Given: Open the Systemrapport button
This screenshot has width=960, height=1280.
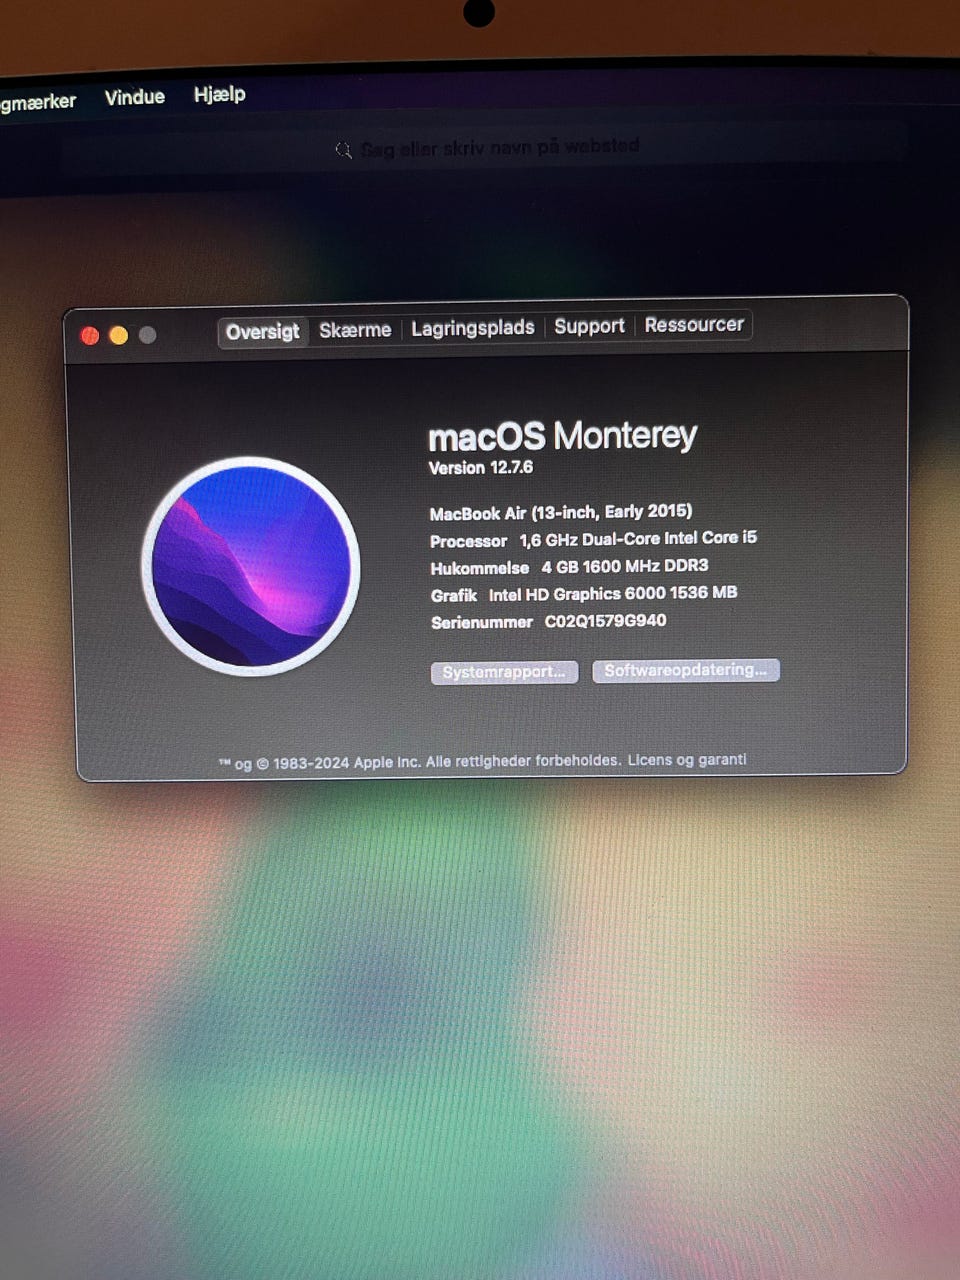Looking at the screenshot, I should click(x=504, y=672).
